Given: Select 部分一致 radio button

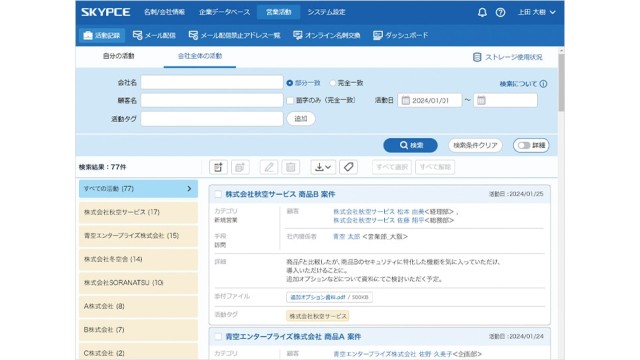Looking at the screenshot, I should click(x=289, y=83).
